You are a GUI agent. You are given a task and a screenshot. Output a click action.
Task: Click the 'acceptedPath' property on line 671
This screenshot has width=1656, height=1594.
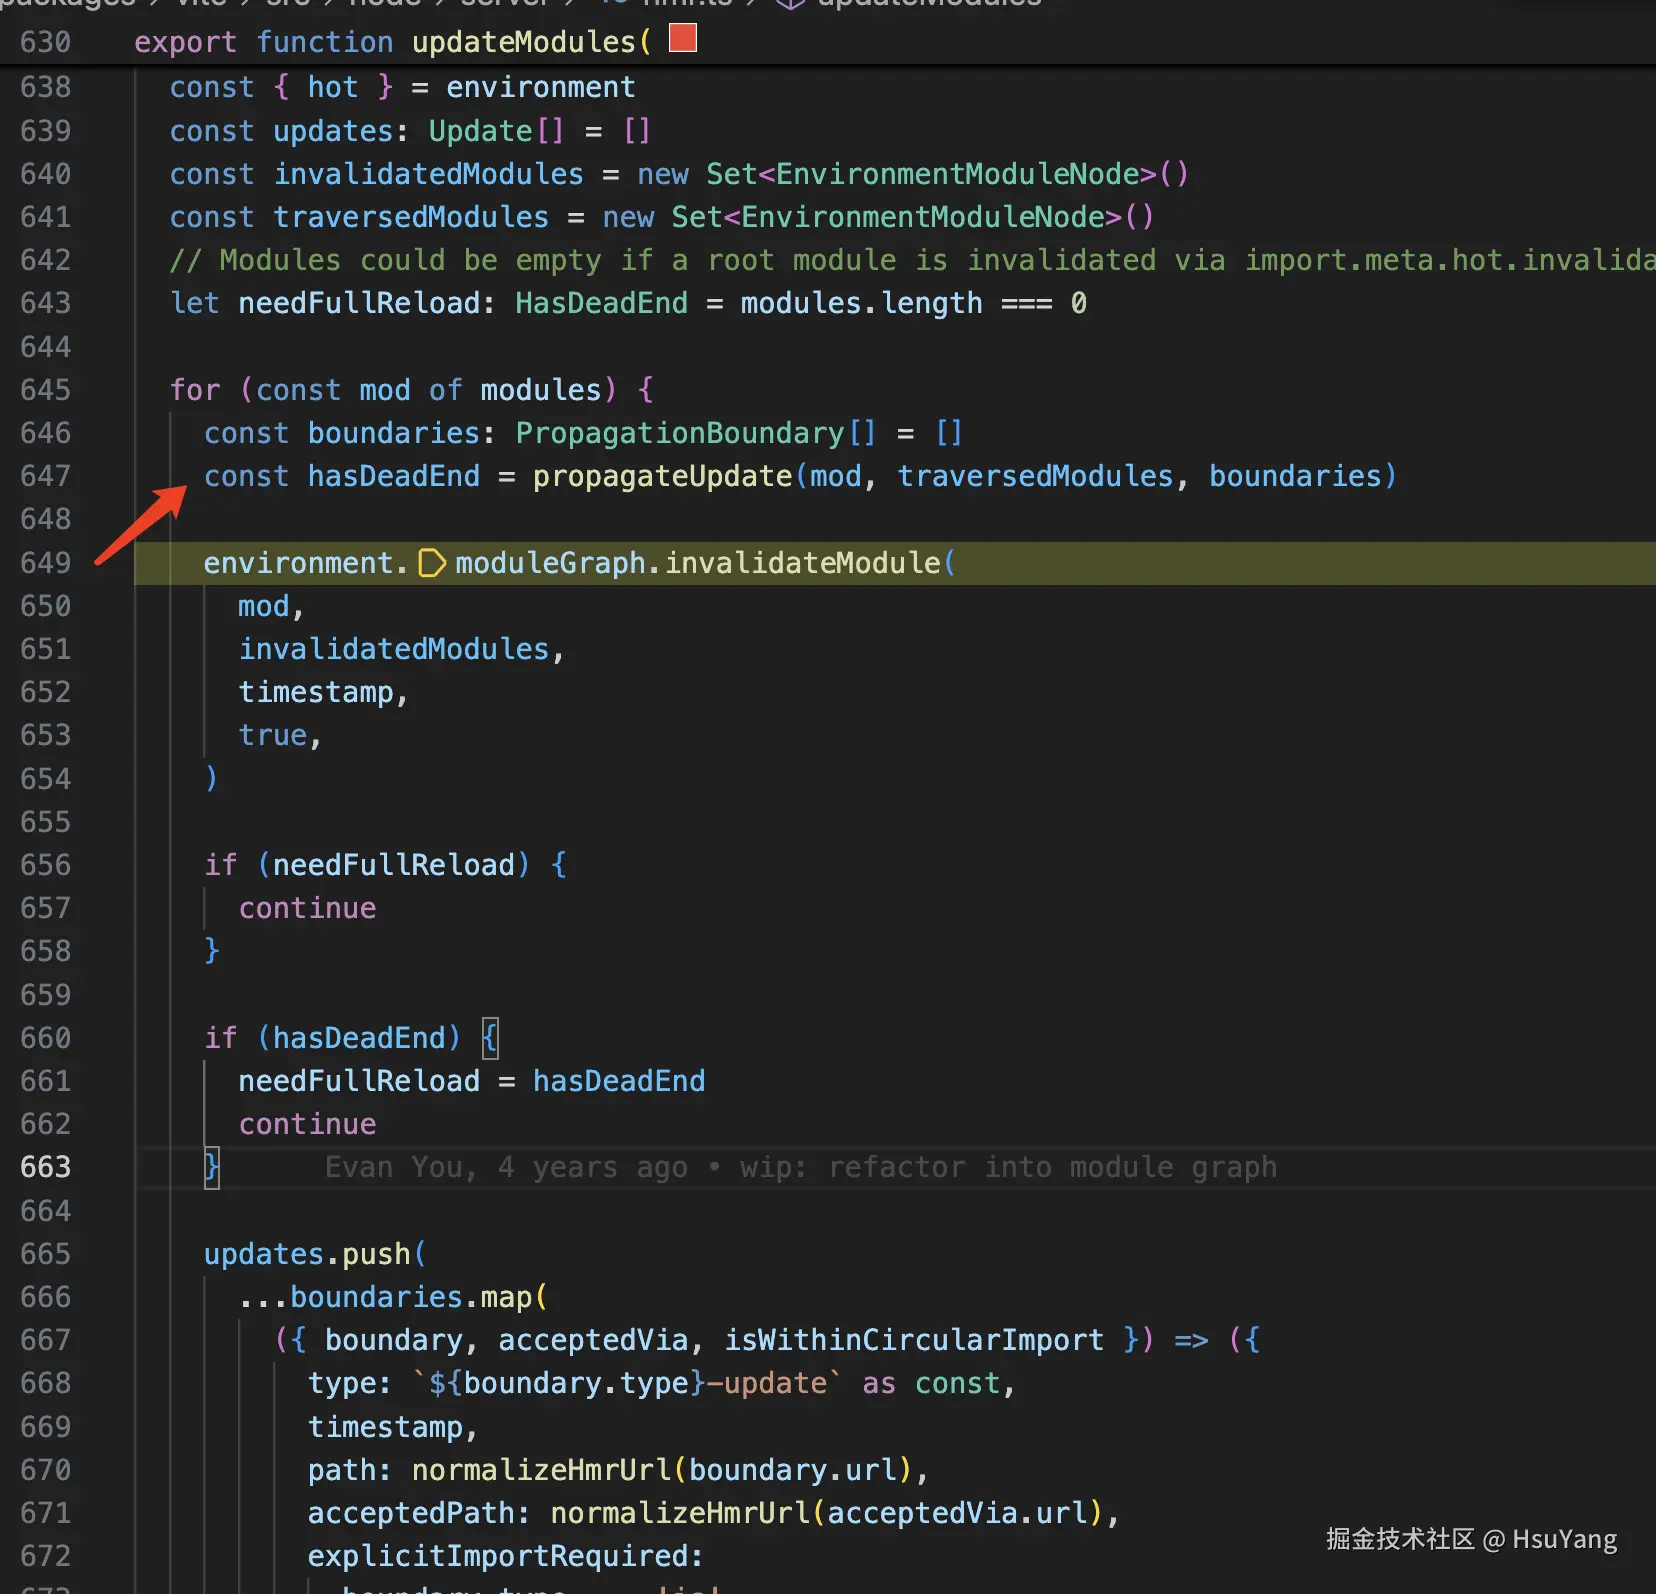(411, 1513)
